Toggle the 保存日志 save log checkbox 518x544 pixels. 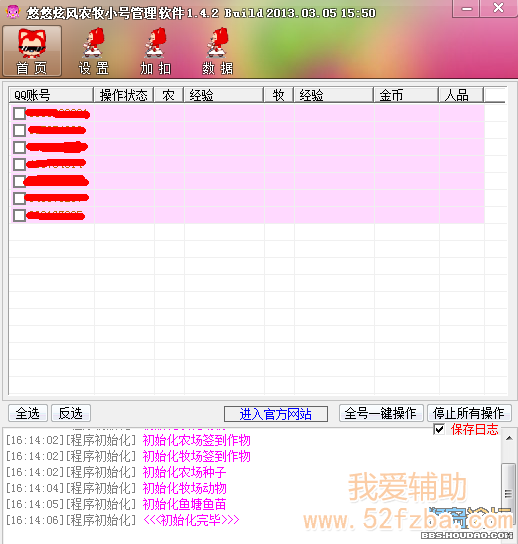[x=439, y=430]
